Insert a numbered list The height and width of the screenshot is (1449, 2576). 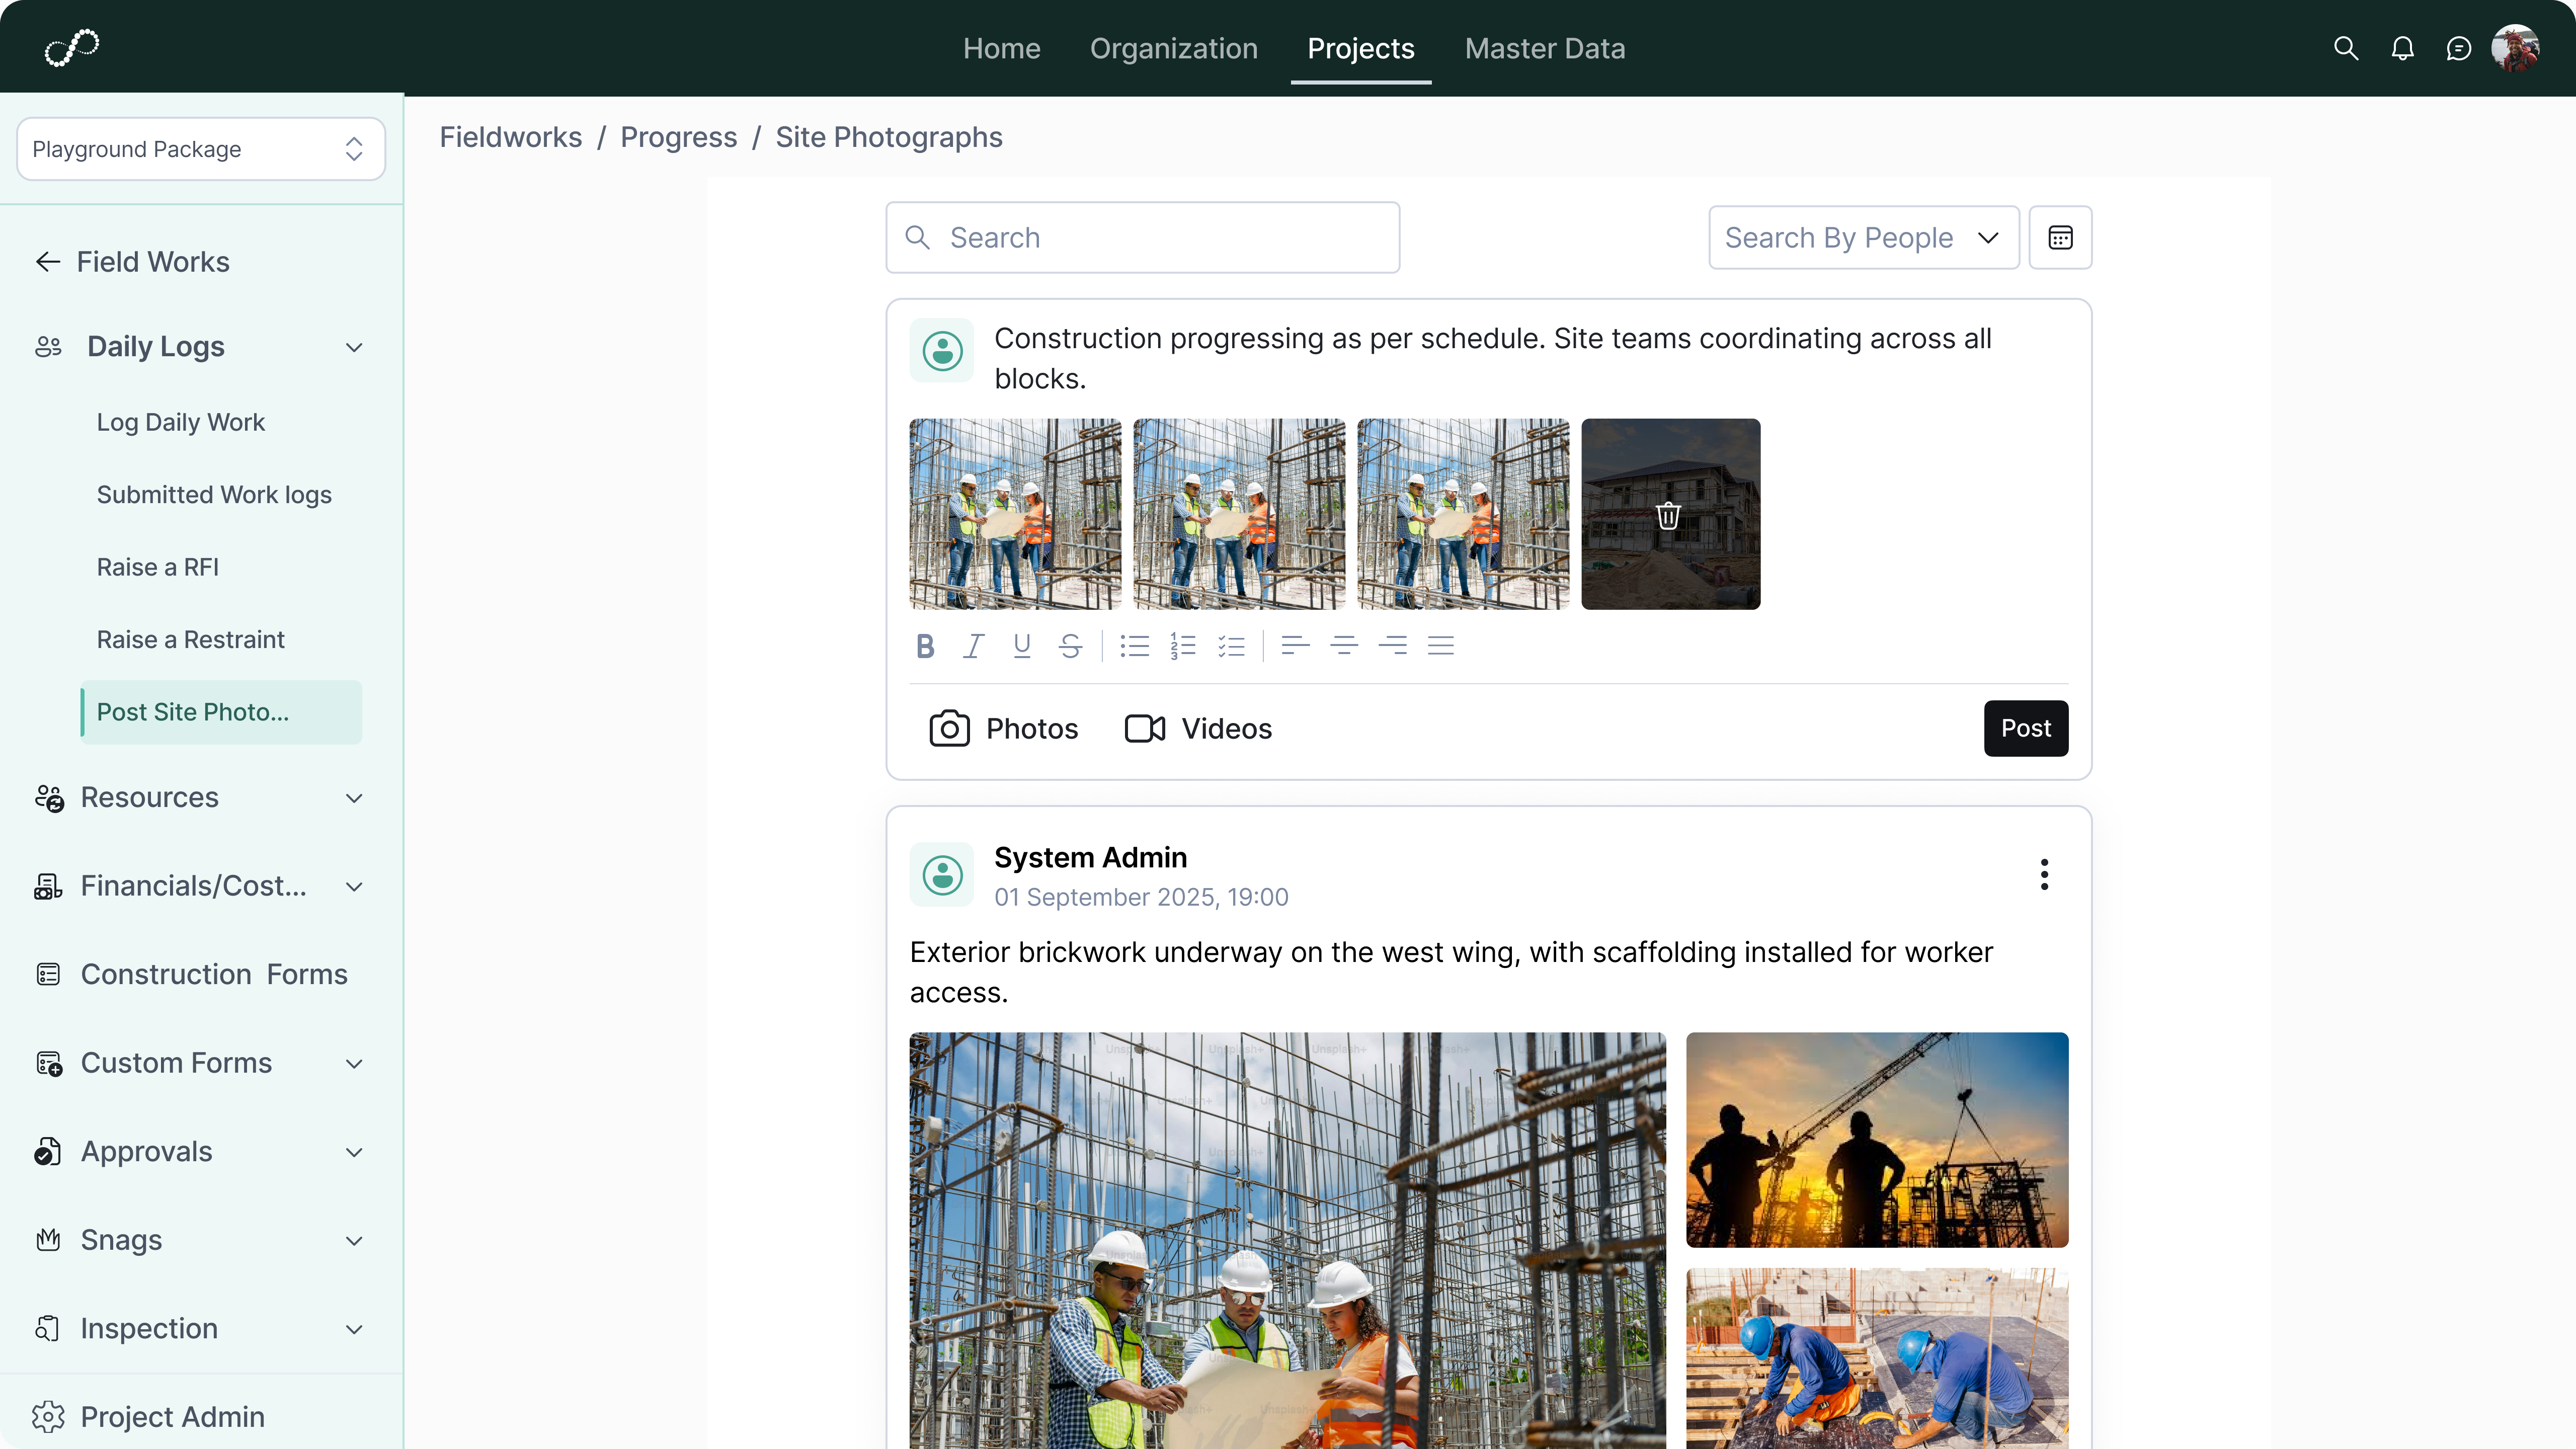(1183, 646)
